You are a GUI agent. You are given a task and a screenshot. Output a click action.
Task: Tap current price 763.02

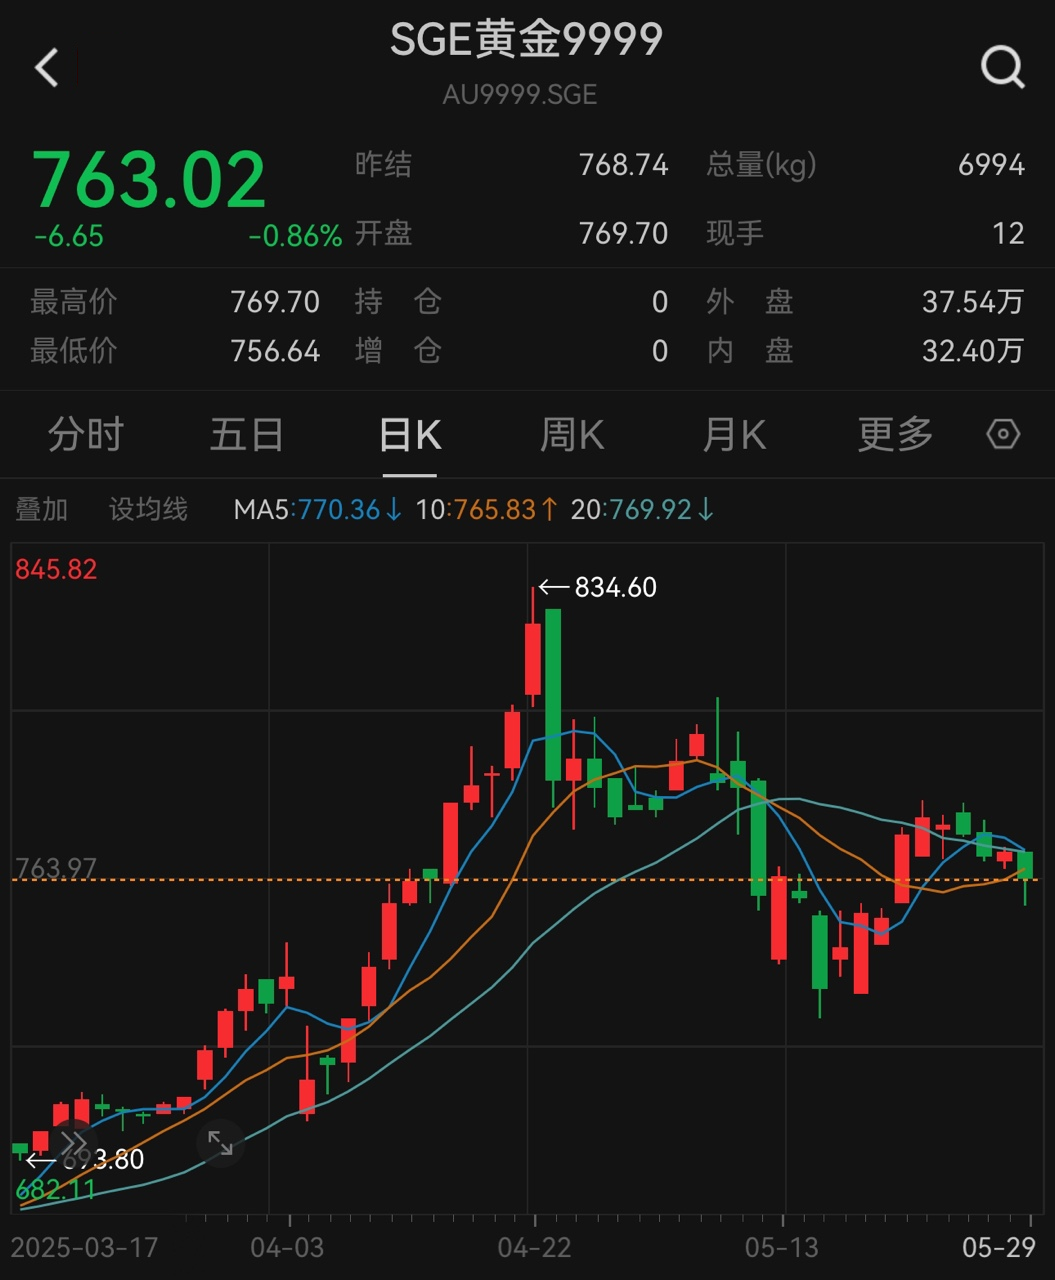click(149, 180)
